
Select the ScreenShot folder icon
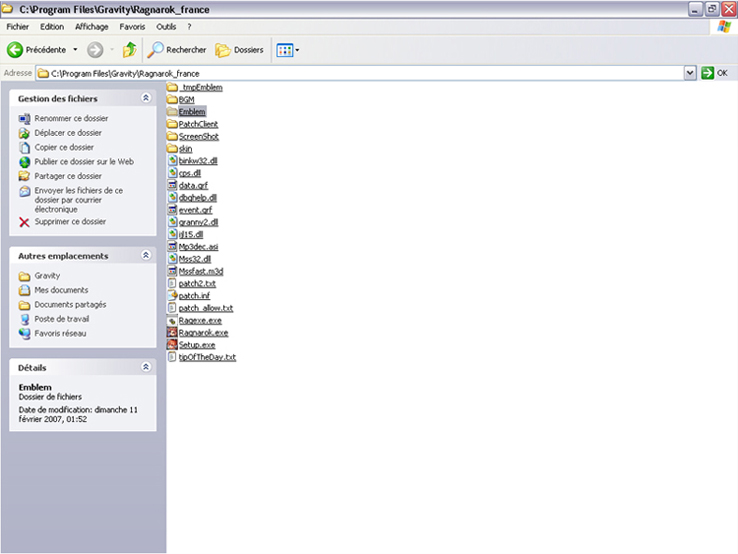pos(172,136)
